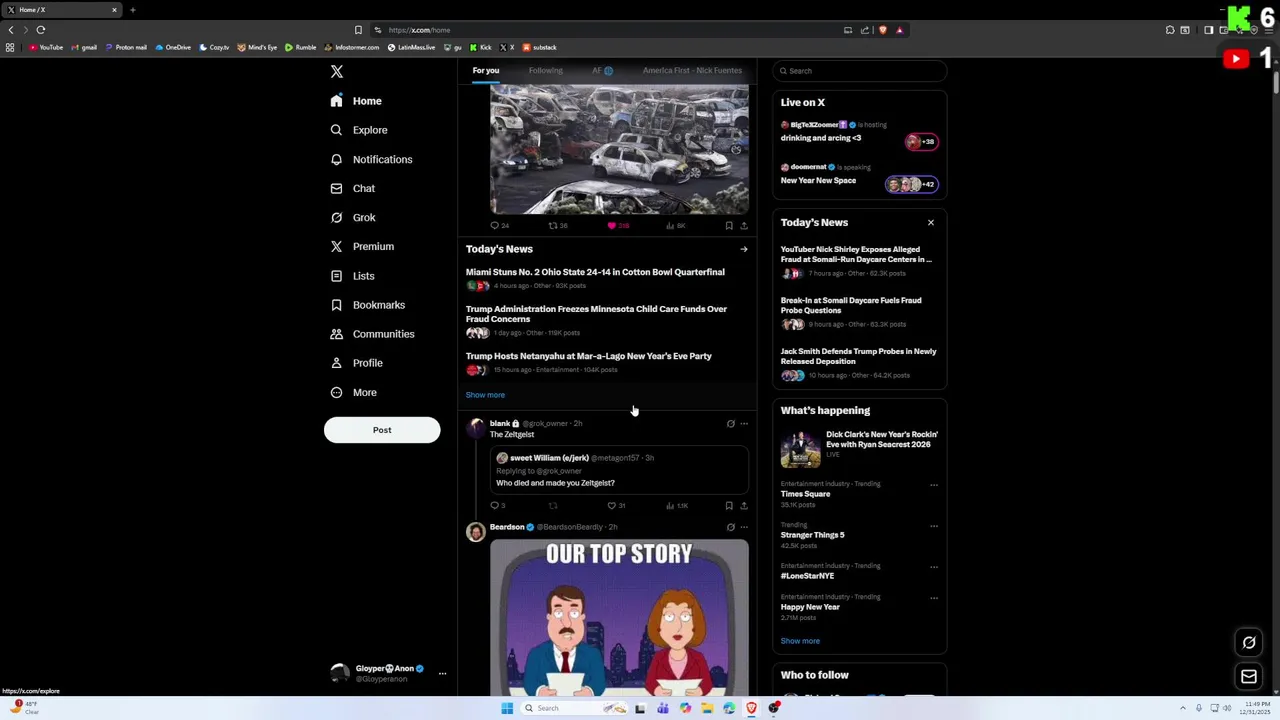Click the X search field
Screen dimensions: 1280x720
(x=860, y=71)
